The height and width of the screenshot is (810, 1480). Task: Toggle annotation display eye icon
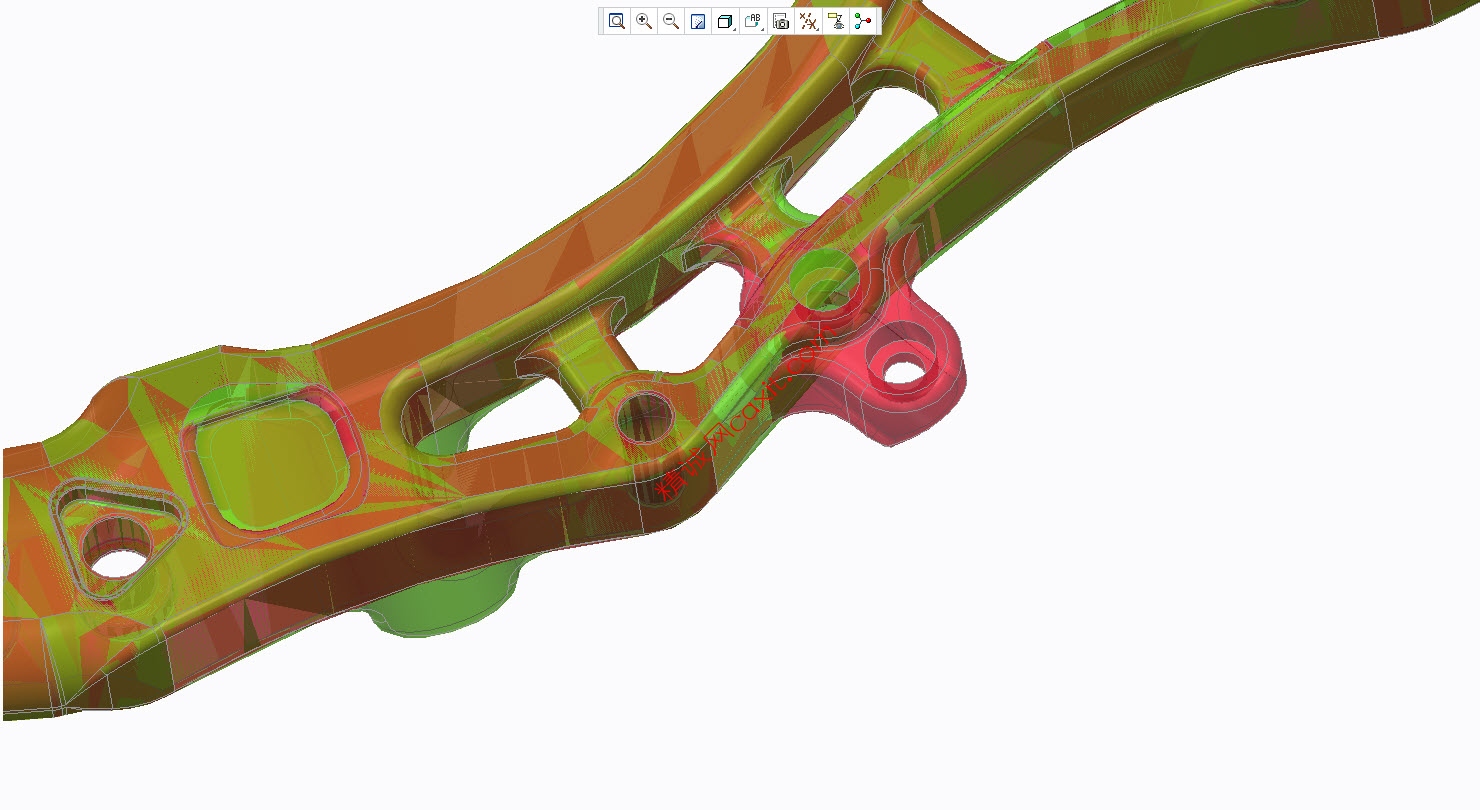(836, 21)
